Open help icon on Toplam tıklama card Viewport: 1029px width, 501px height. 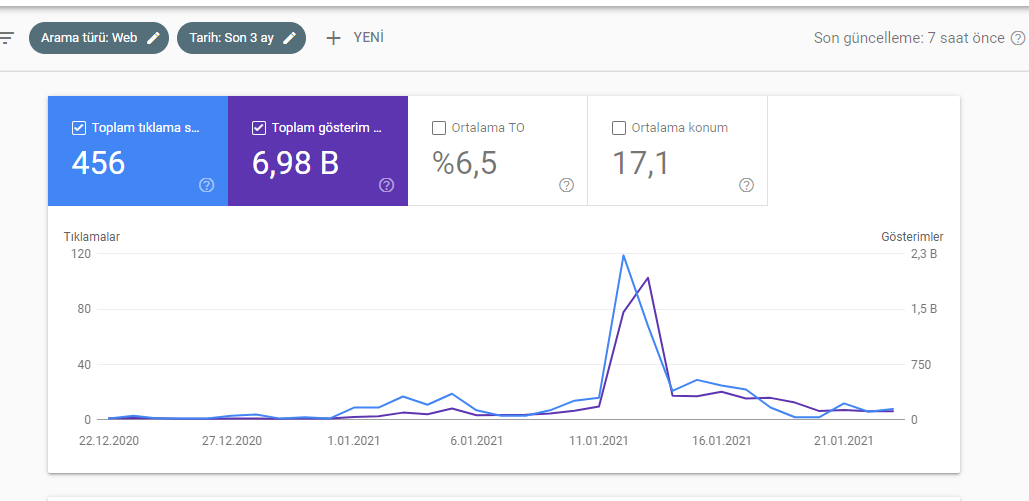[207, 185]
